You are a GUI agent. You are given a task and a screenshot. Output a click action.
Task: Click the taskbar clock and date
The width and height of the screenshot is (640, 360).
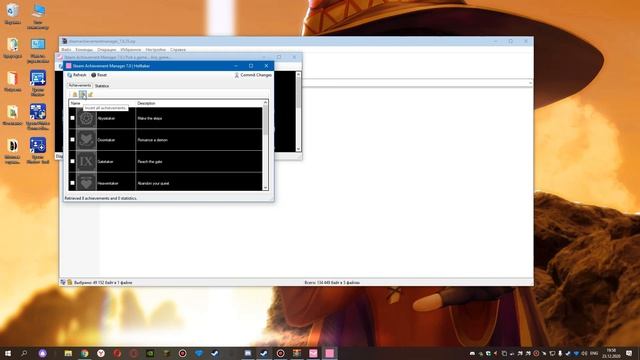(611, 353)
